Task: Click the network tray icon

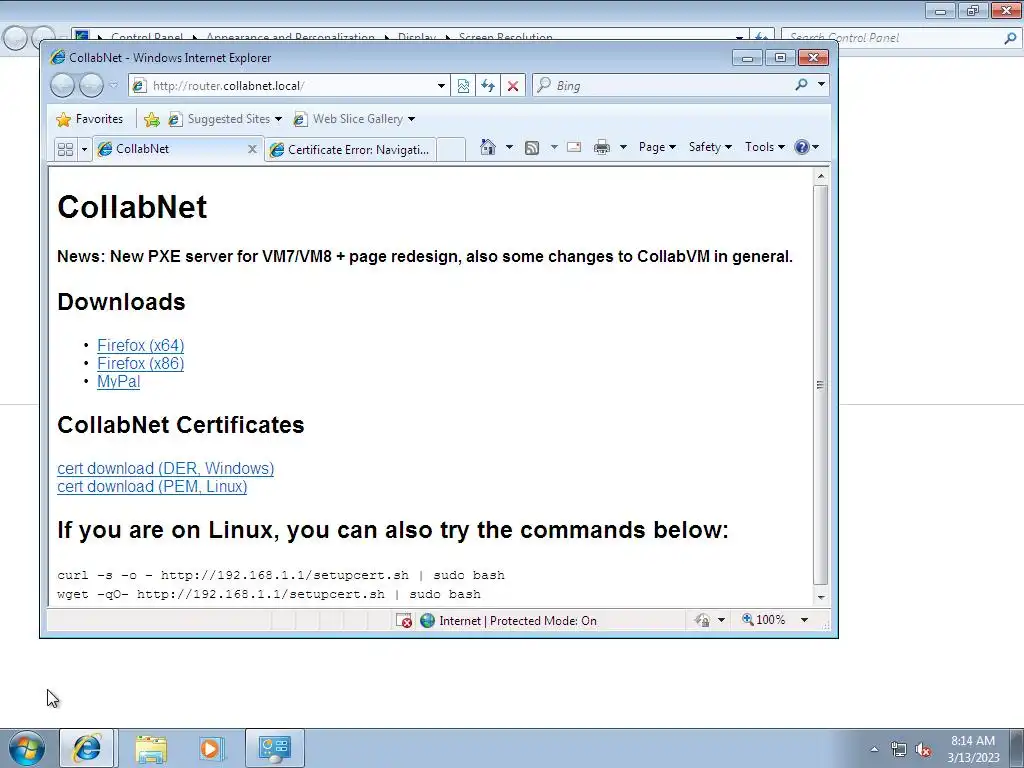Action: pyautogui.click(x=899, y=750)
